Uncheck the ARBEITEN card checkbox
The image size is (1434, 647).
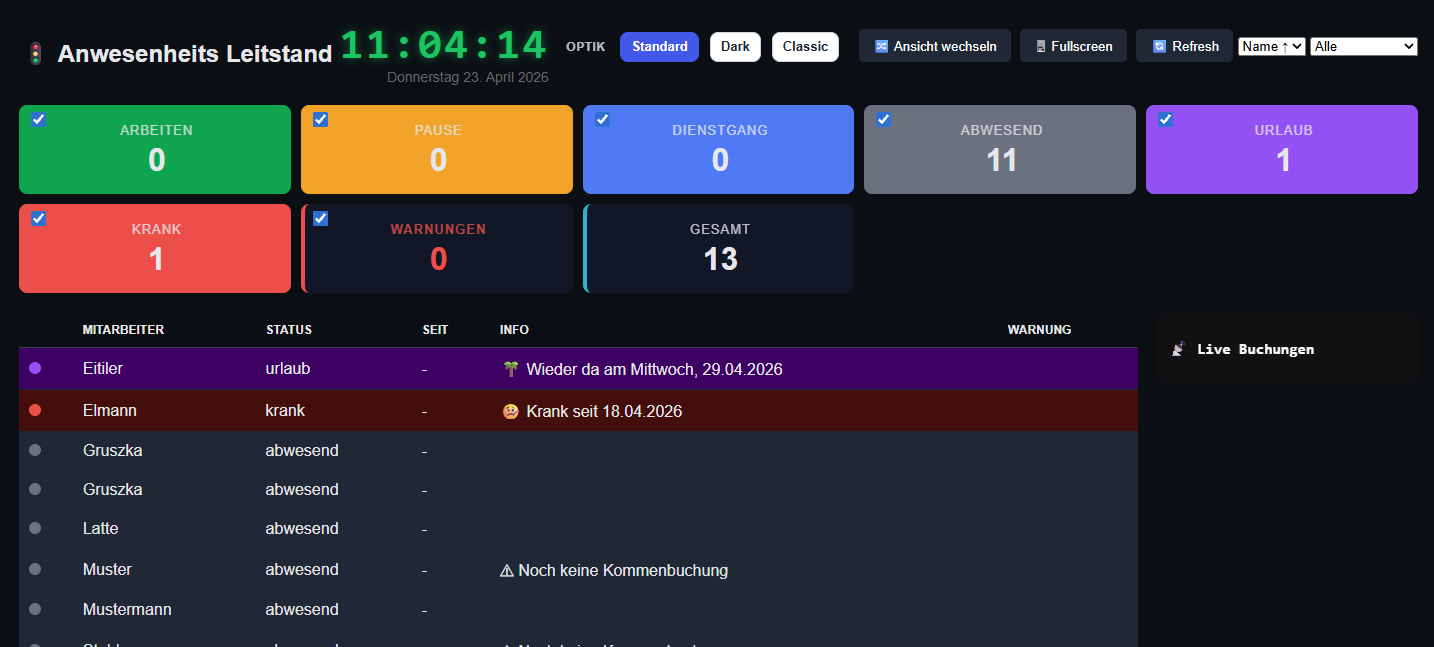(38, 119)
